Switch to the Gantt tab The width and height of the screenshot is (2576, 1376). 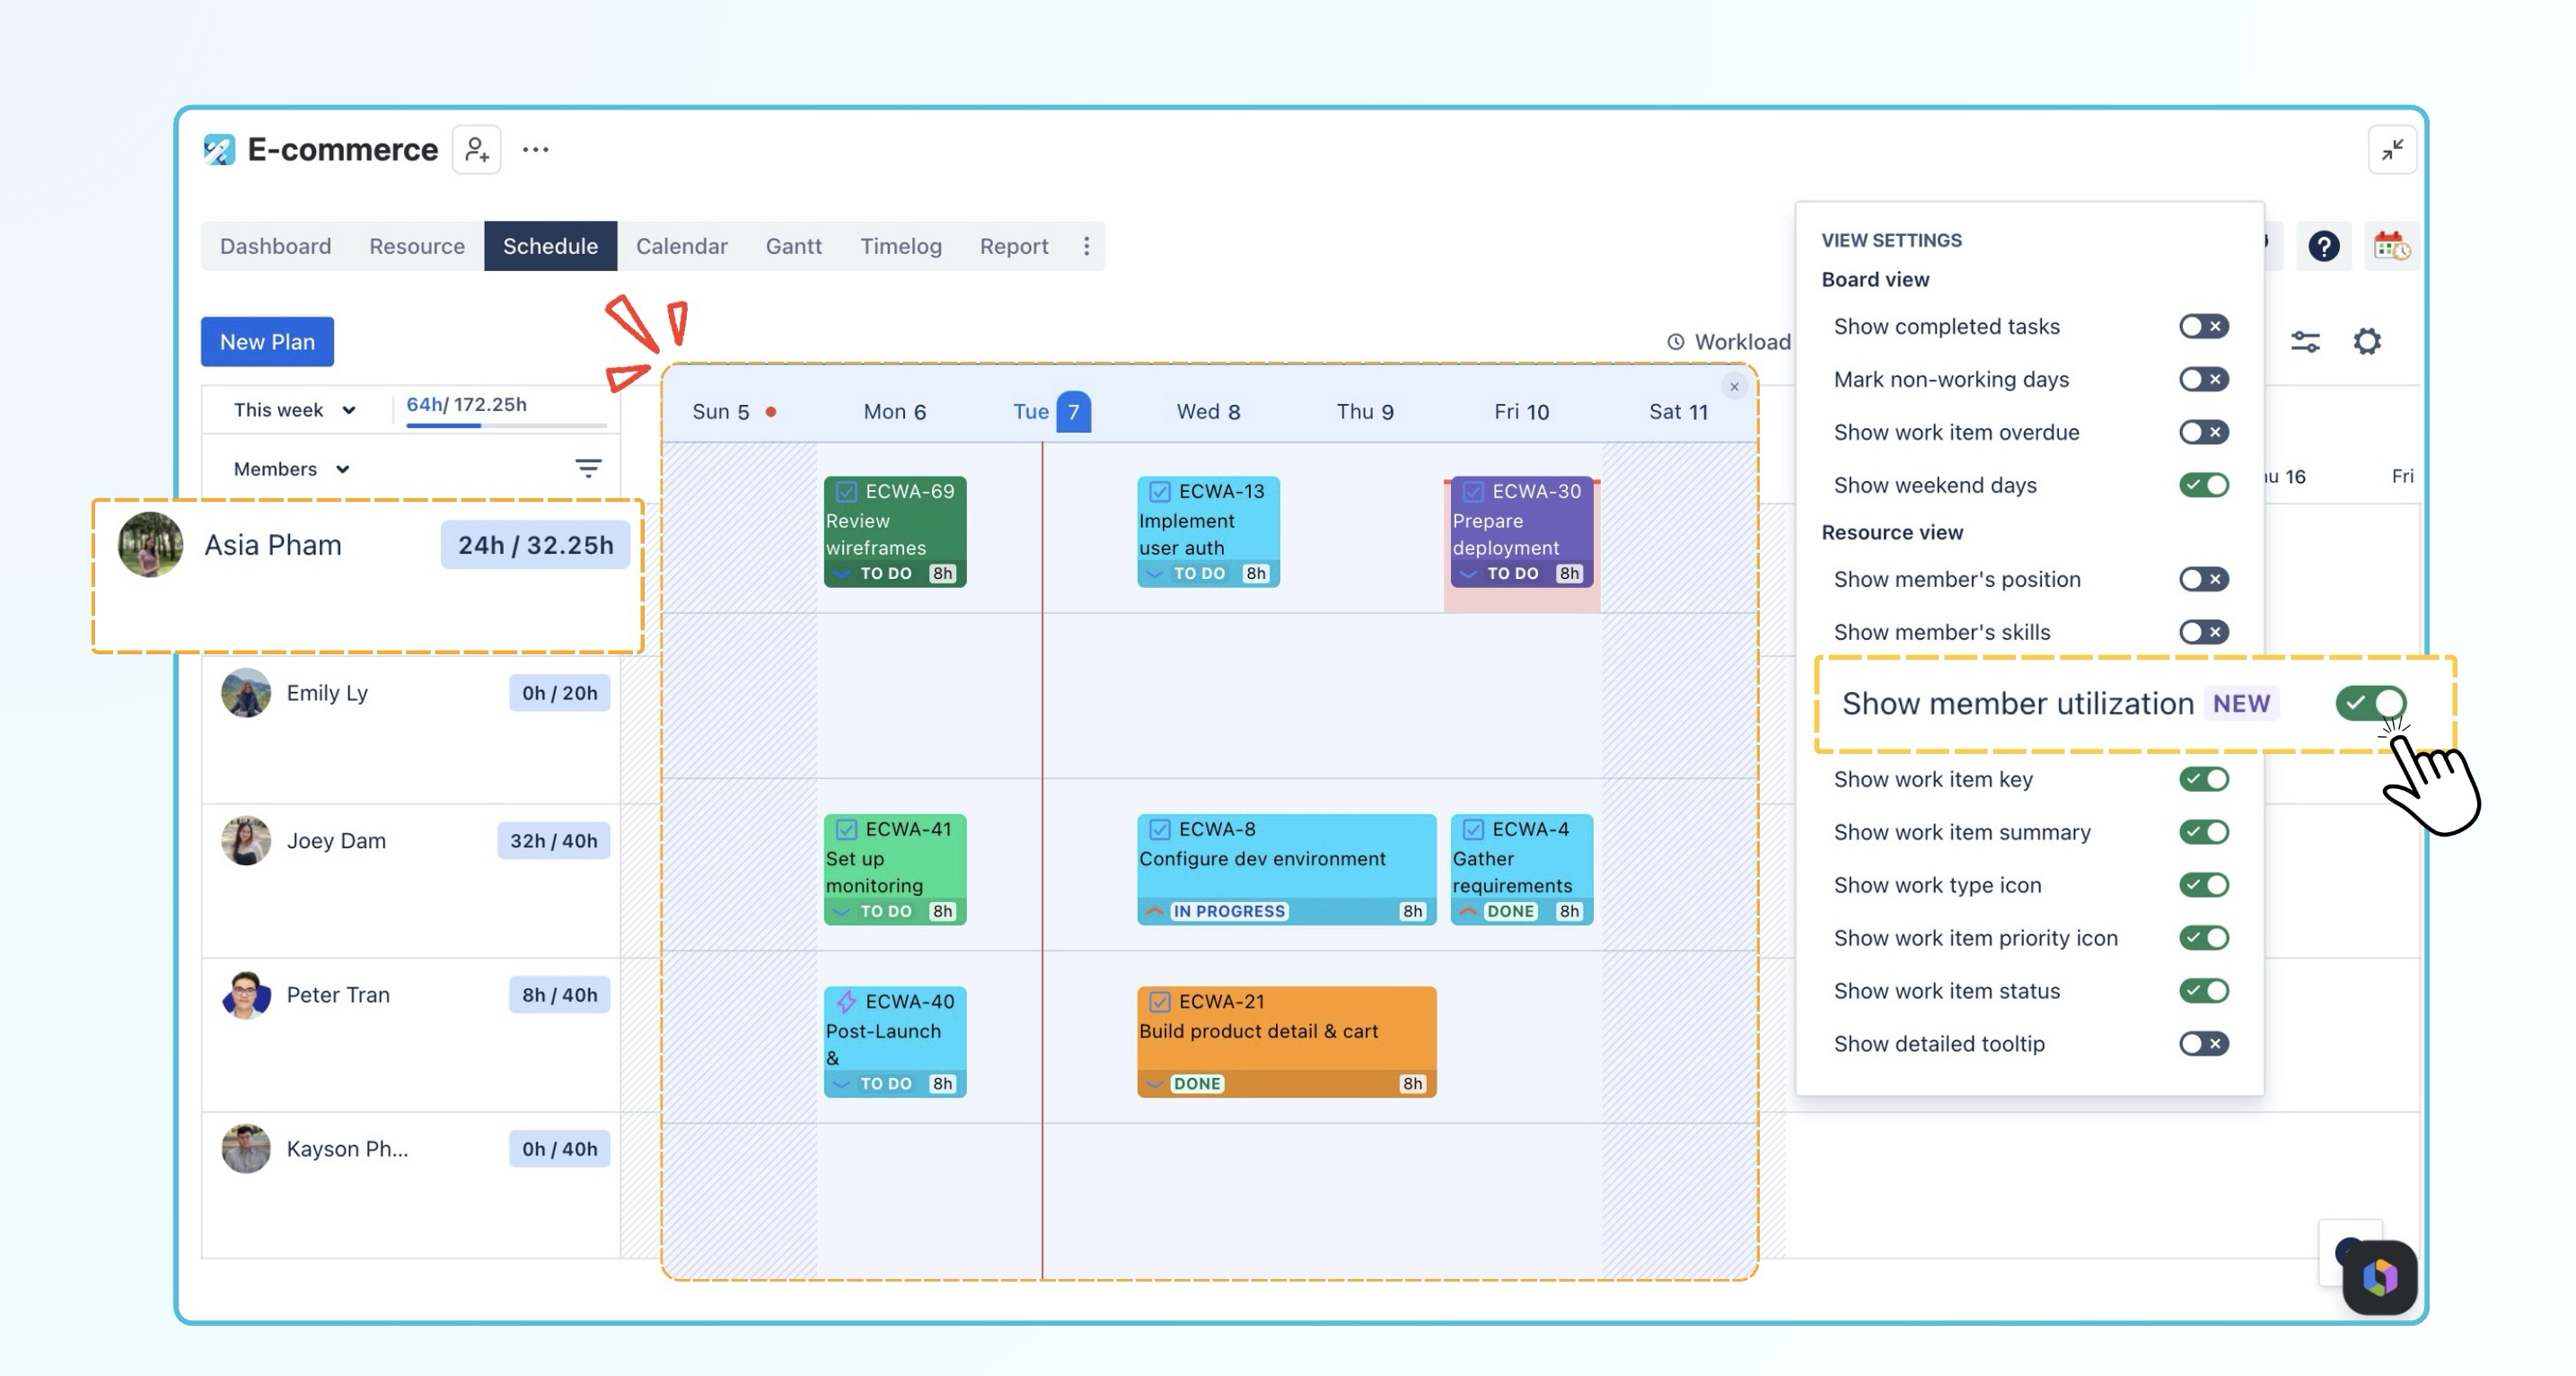click(793, 246)
